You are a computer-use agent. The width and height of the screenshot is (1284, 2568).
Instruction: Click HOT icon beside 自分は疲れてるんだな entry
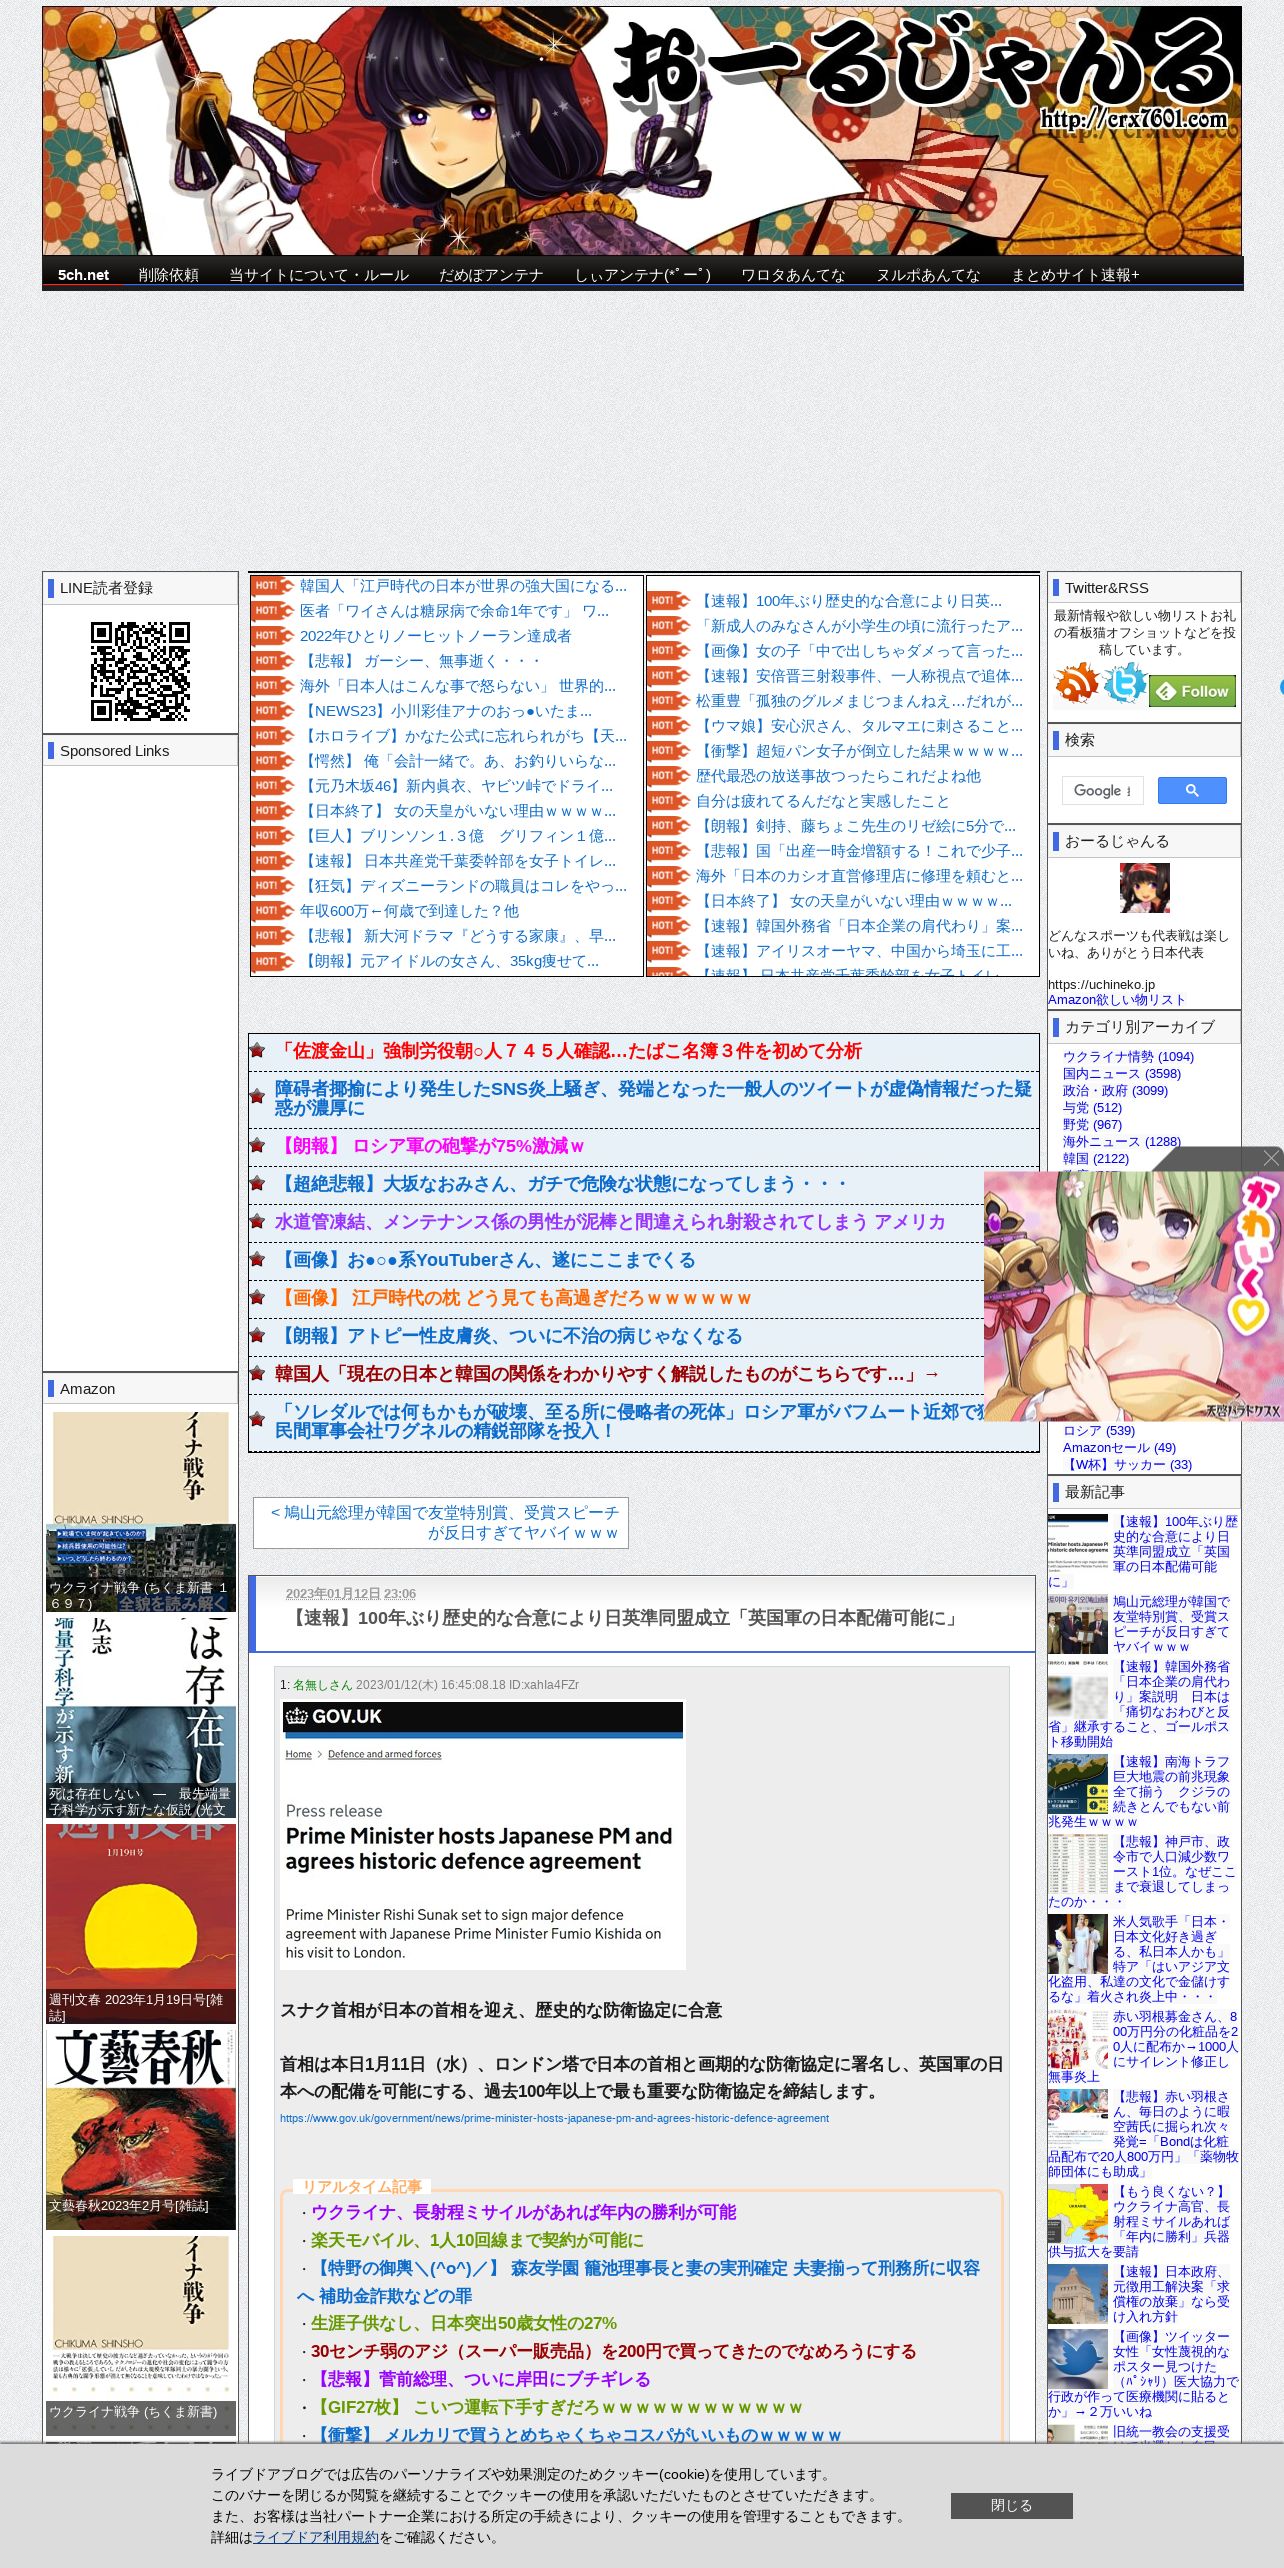point(669,801)
